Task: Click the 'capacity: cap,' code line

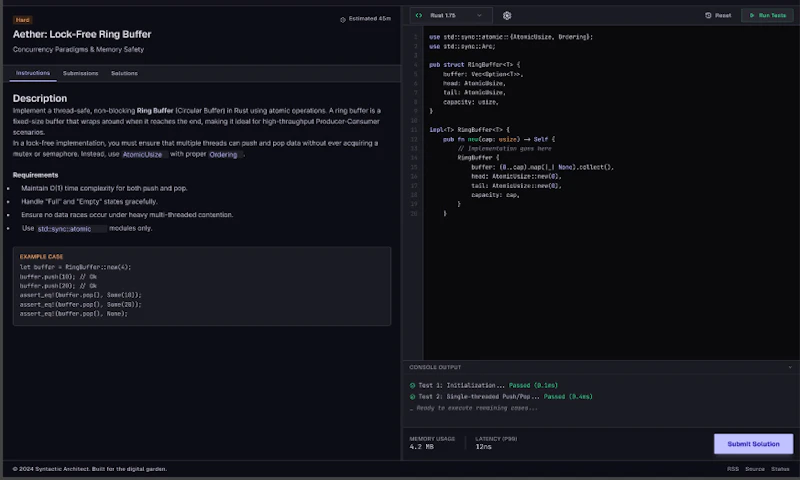Action: 495,195
